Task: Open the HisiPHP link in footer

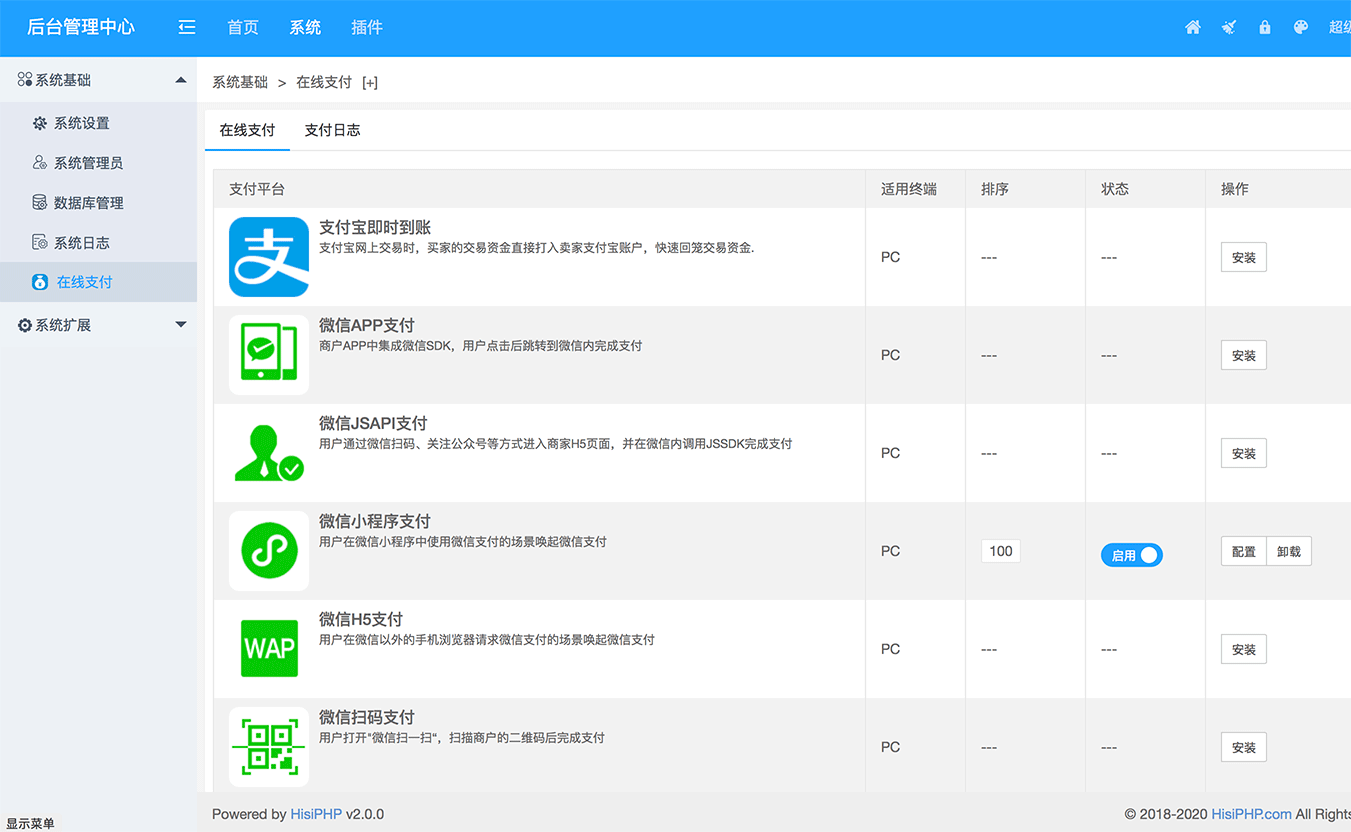Action: pos(316,814)
